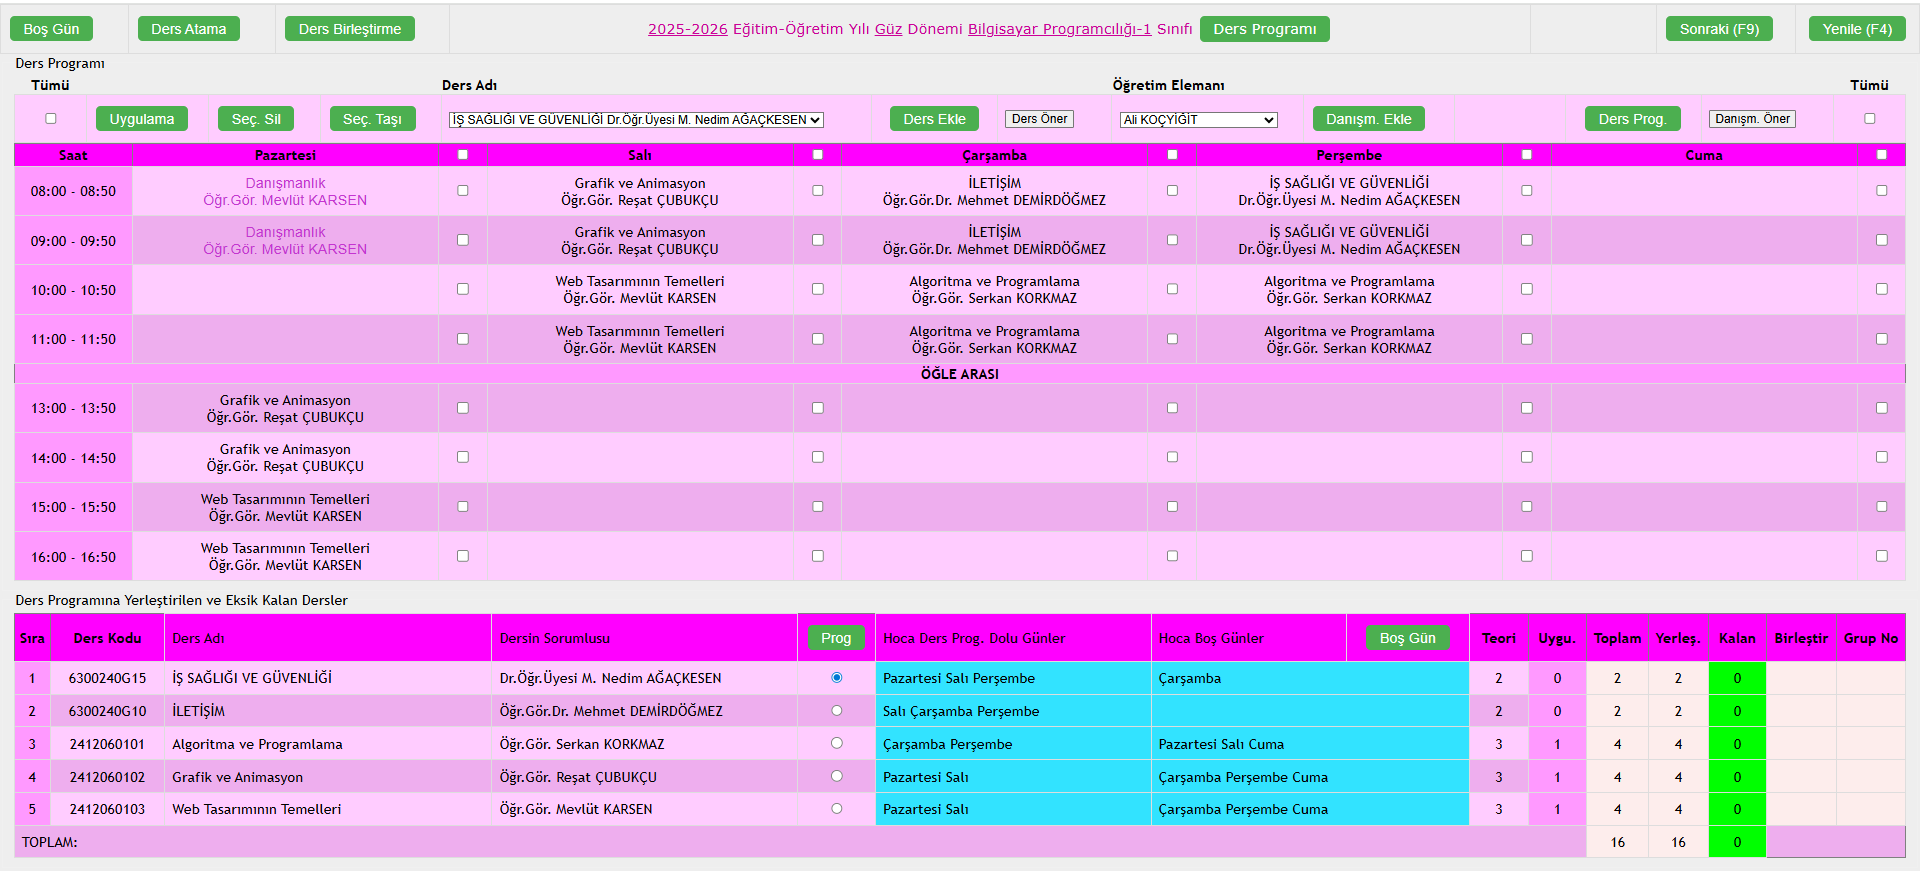Click the Danışm. Ekle button
This screenshot has width=1920, height=871.
(1368, 119)
